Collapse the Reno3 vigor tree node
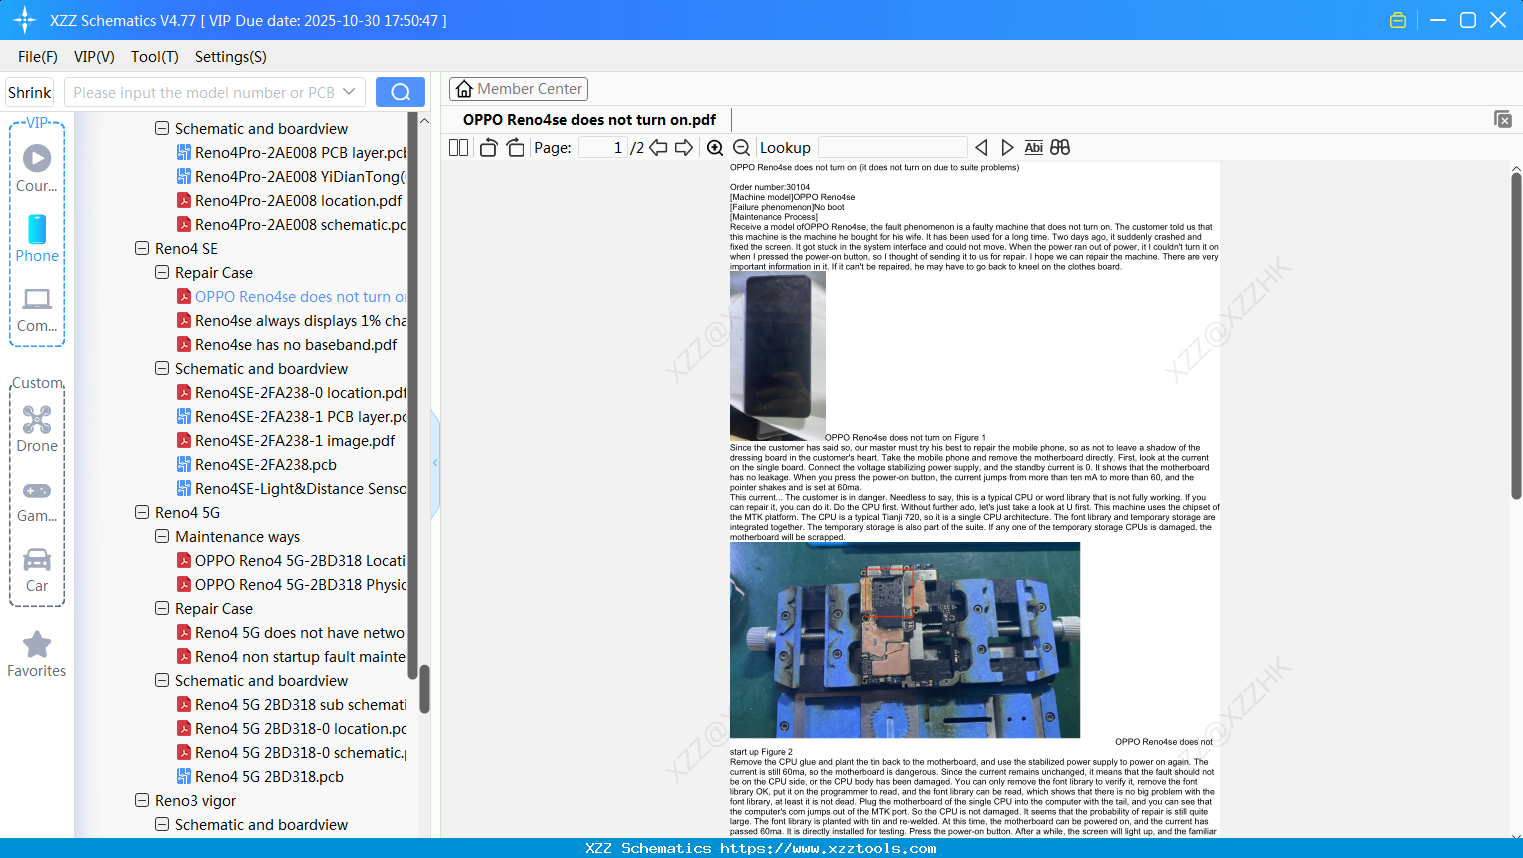Image resolution: width=1523 pixels, height=858 pixels. point(142,800)
